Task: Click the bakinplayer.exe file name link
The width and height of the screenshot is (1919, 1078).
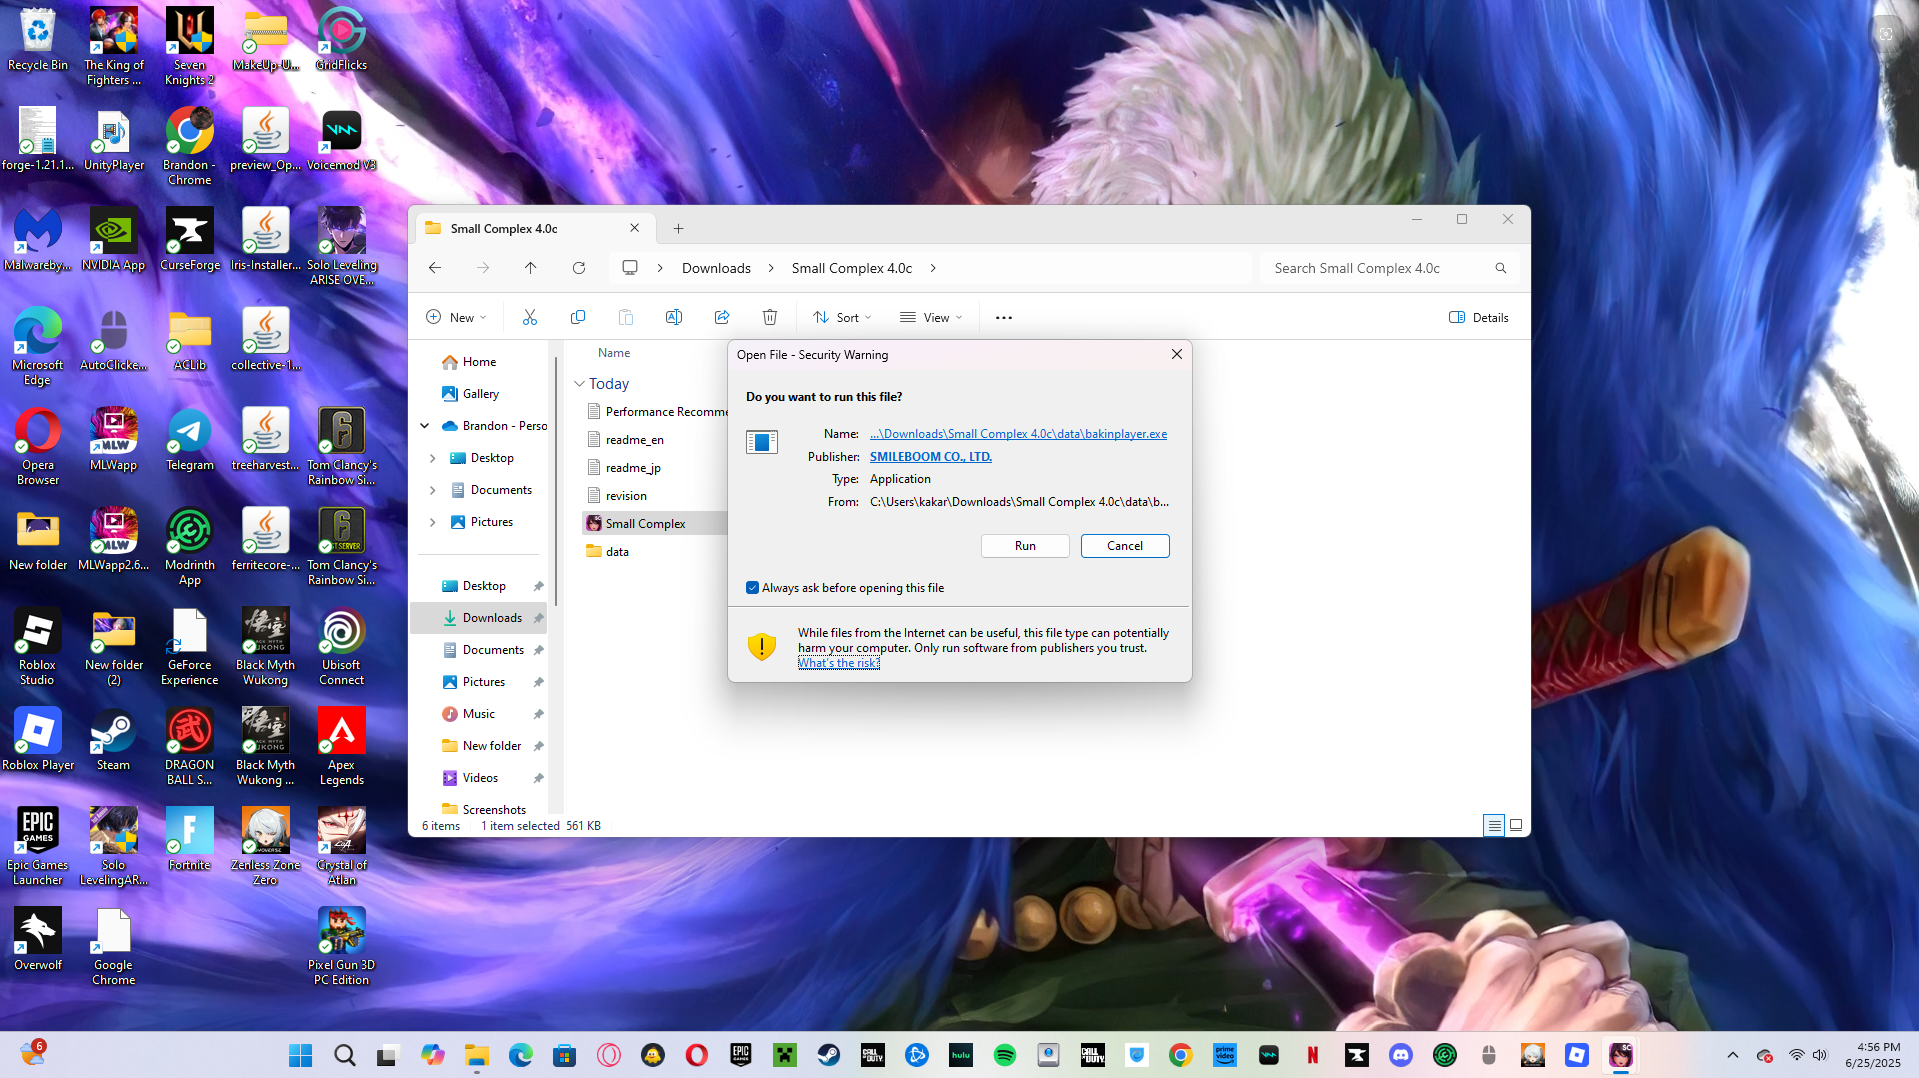Action: [x=1018, y=434]
